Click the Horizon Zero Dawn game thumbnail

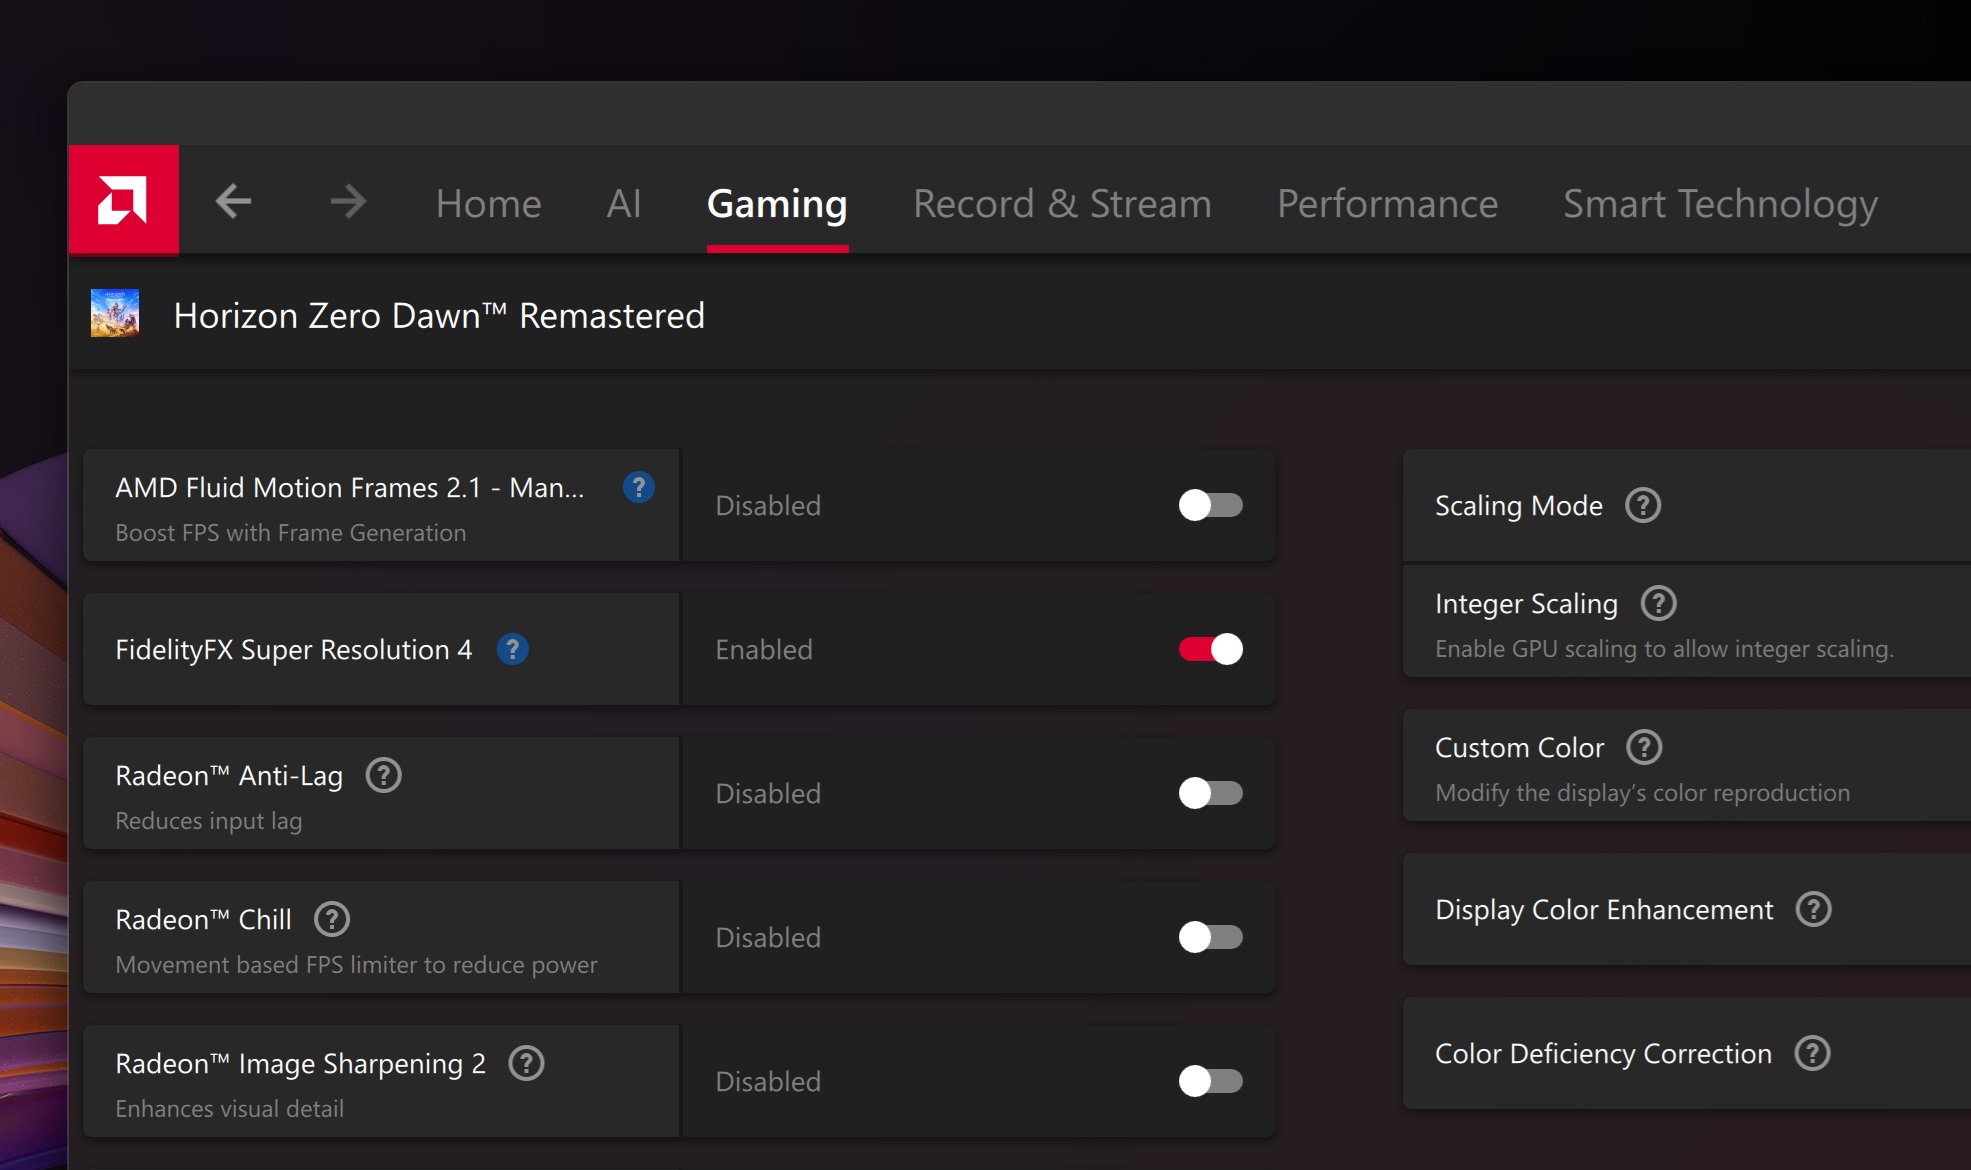click(x=115, y=313)
